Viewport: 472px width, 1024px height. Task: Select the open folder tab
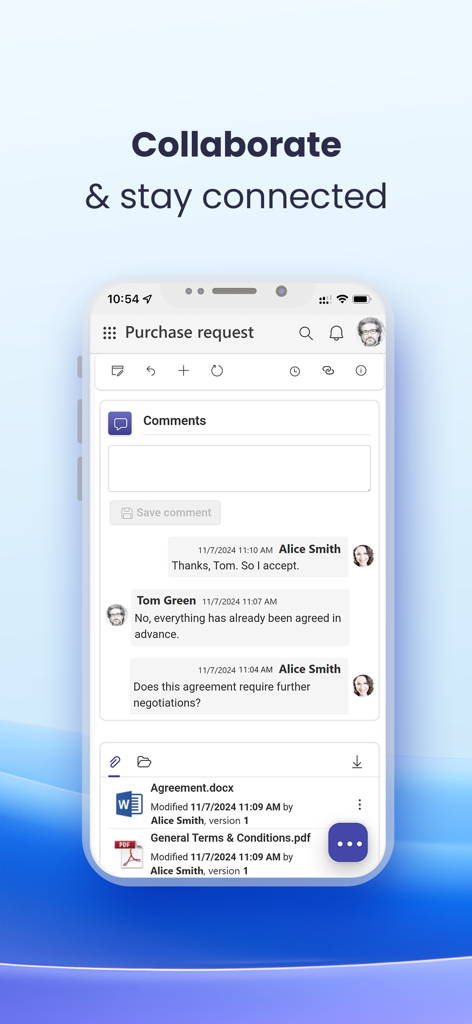[144, 761]
